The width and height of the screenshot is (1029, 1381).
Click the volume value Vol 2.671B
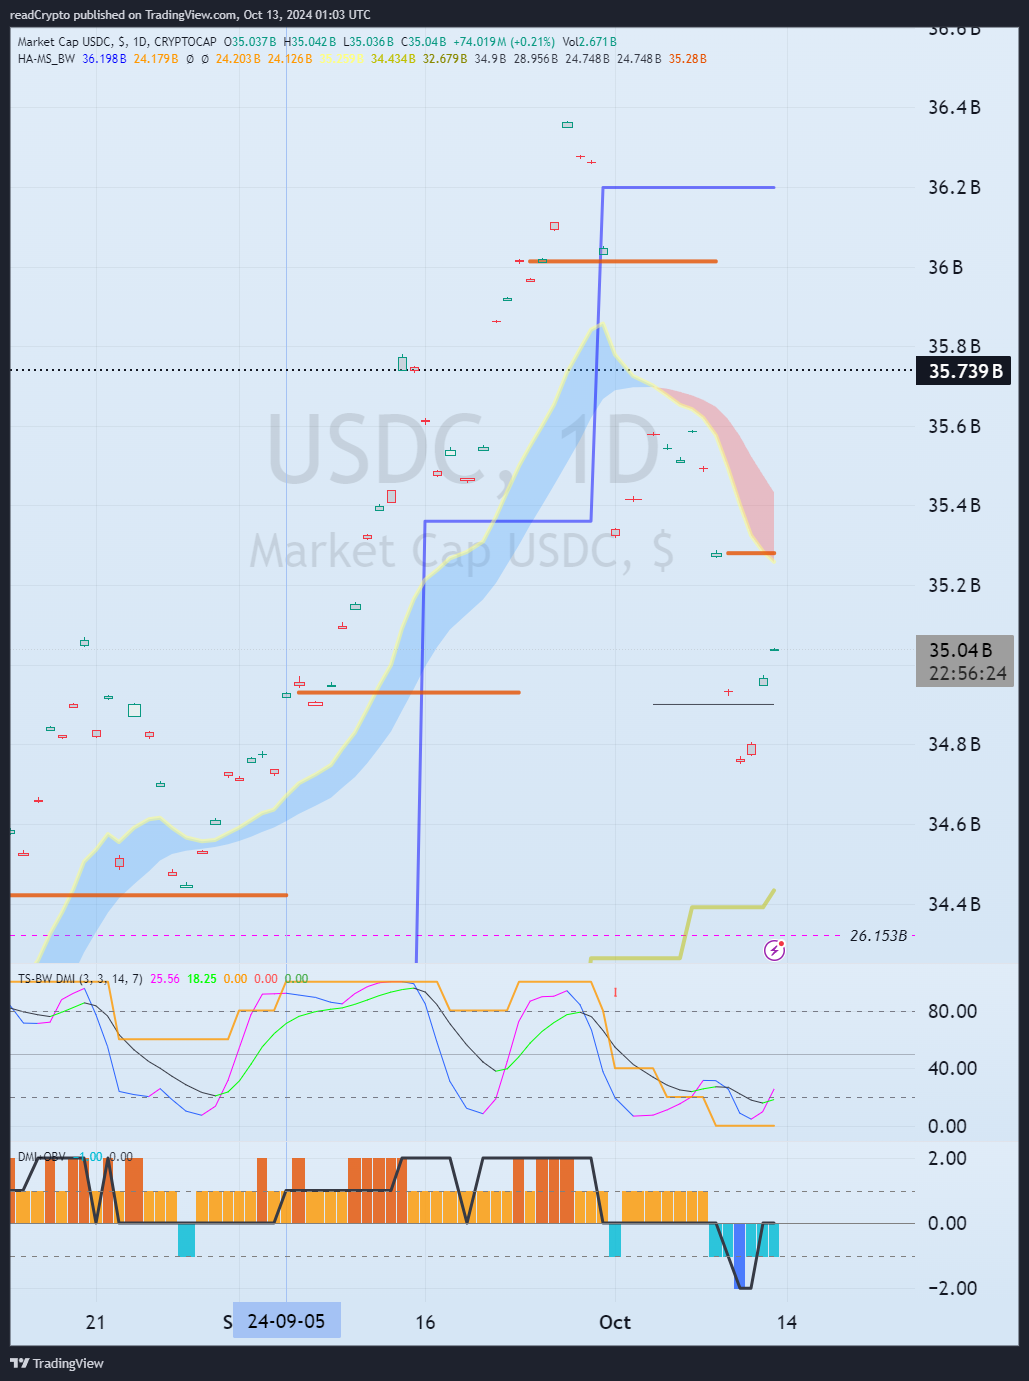[590, 42]
